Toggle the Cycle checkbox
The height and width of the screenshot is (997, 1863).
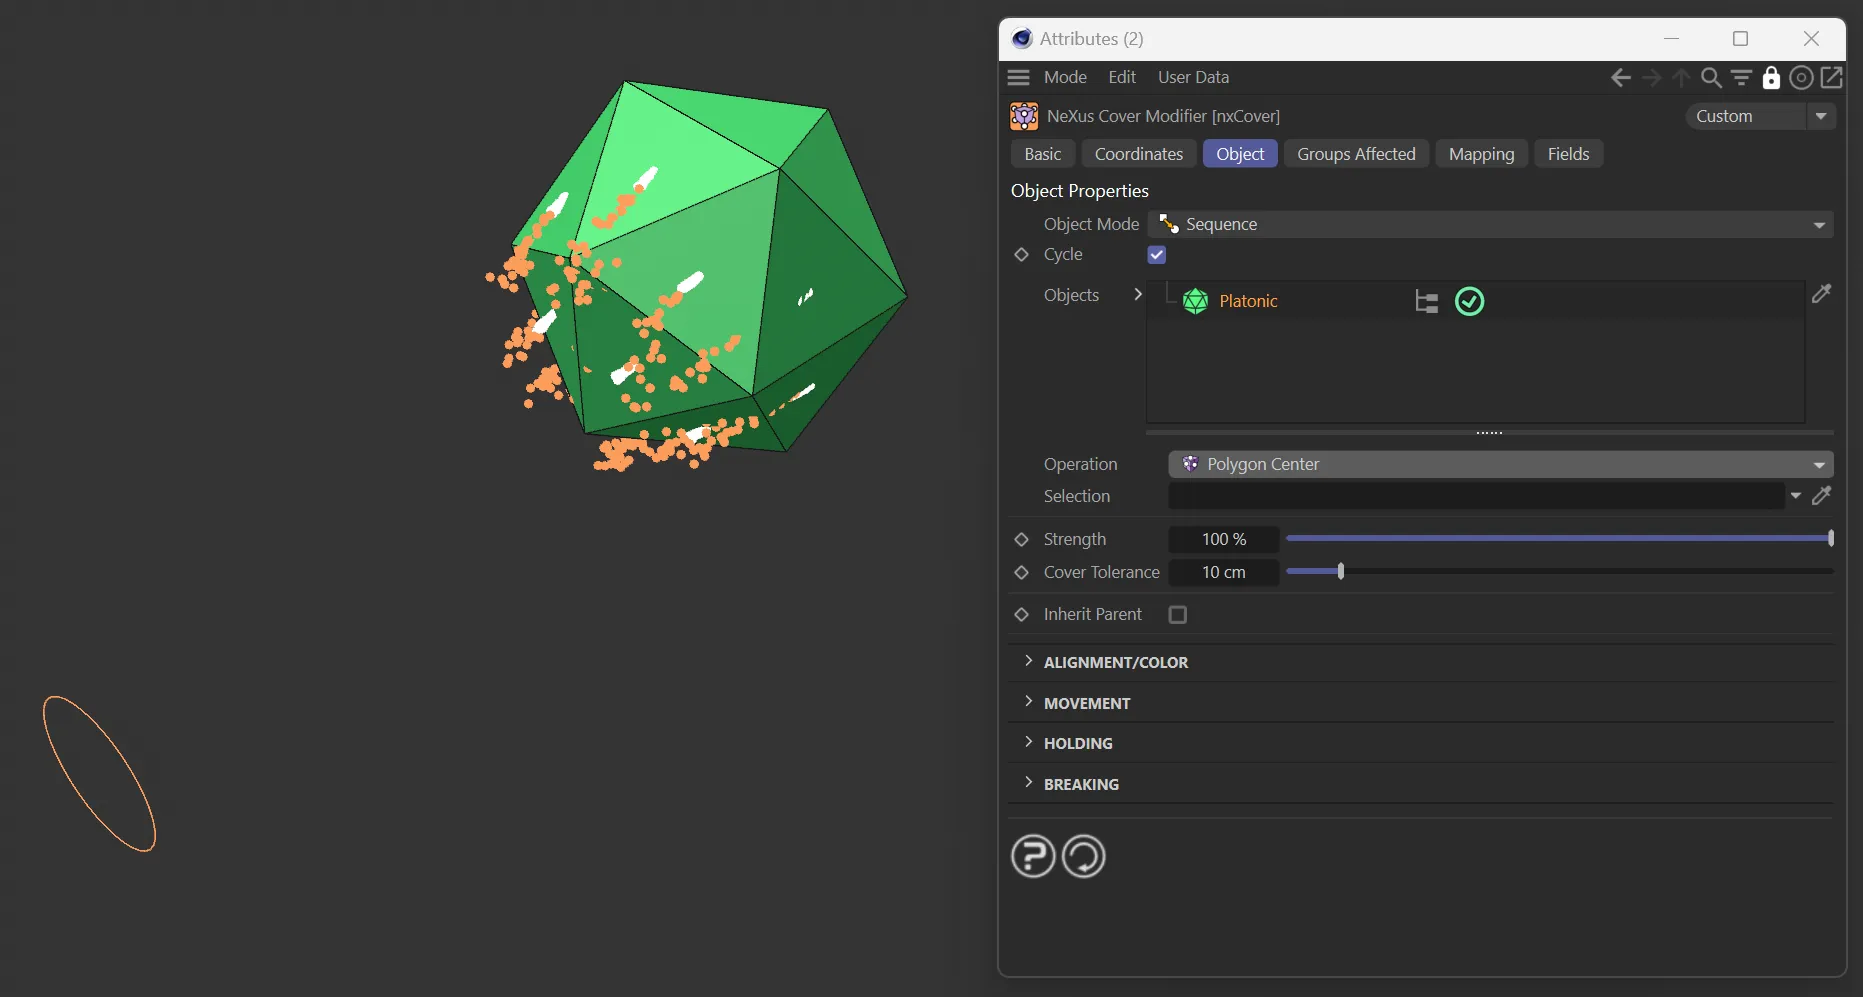click(1157, 255)
